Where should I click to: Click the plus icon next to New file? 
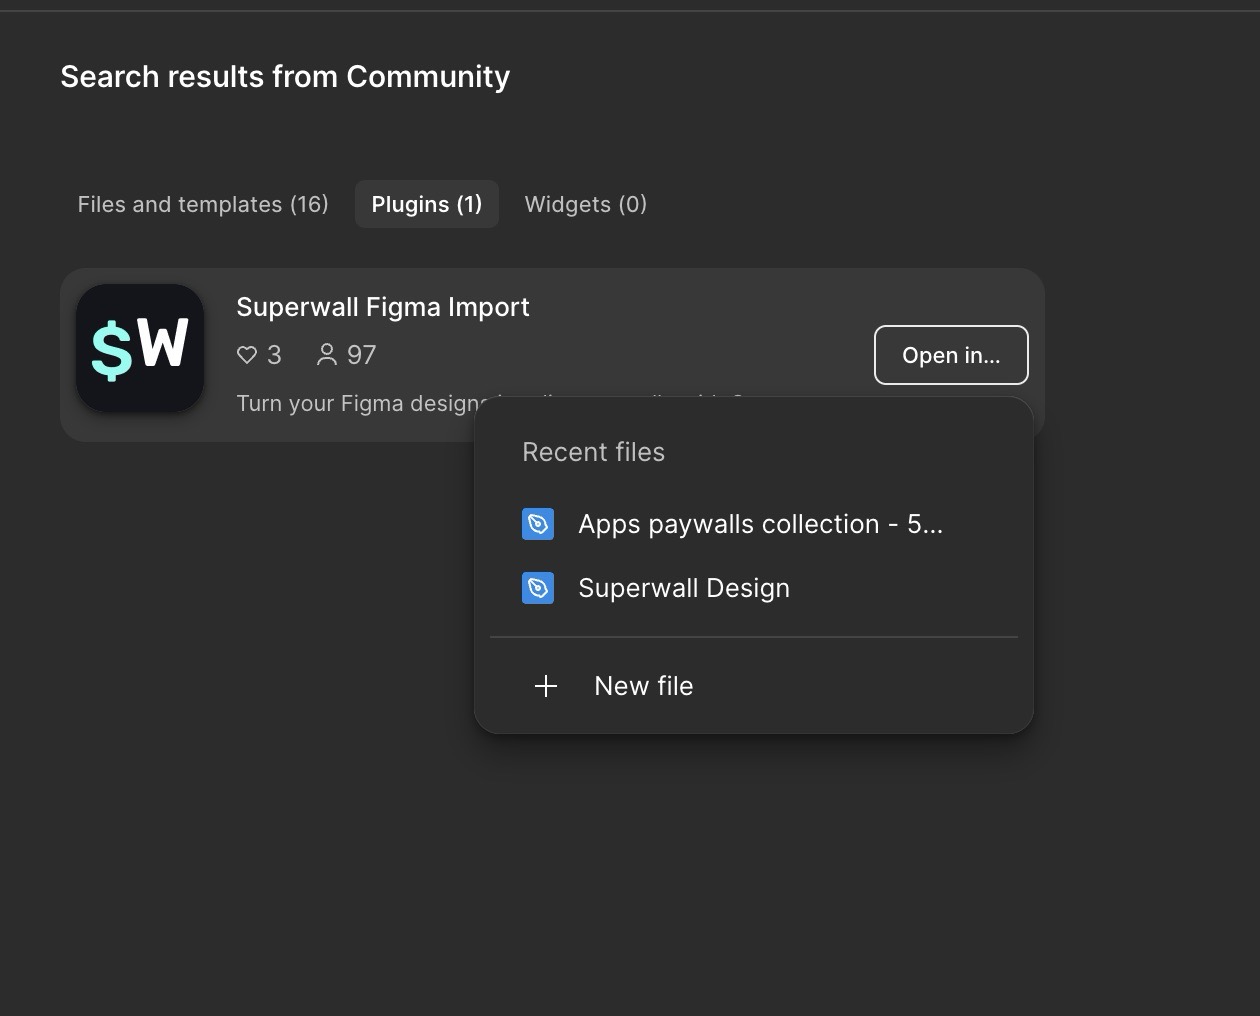tap(546, 686)
